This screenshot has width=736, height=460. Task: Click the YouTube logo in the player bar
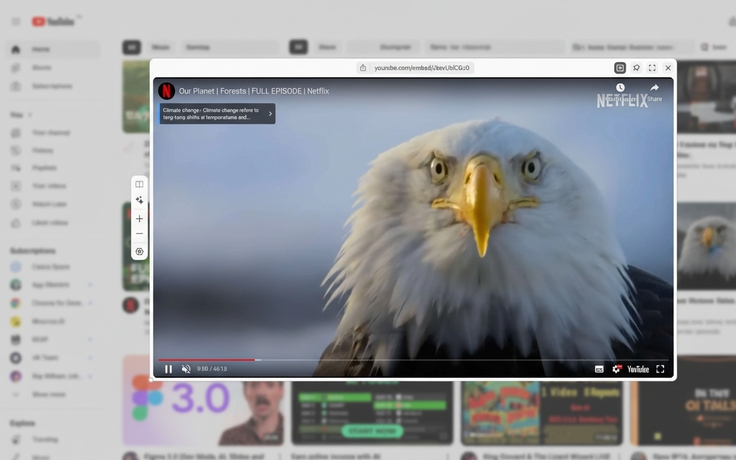coord(638,369)
